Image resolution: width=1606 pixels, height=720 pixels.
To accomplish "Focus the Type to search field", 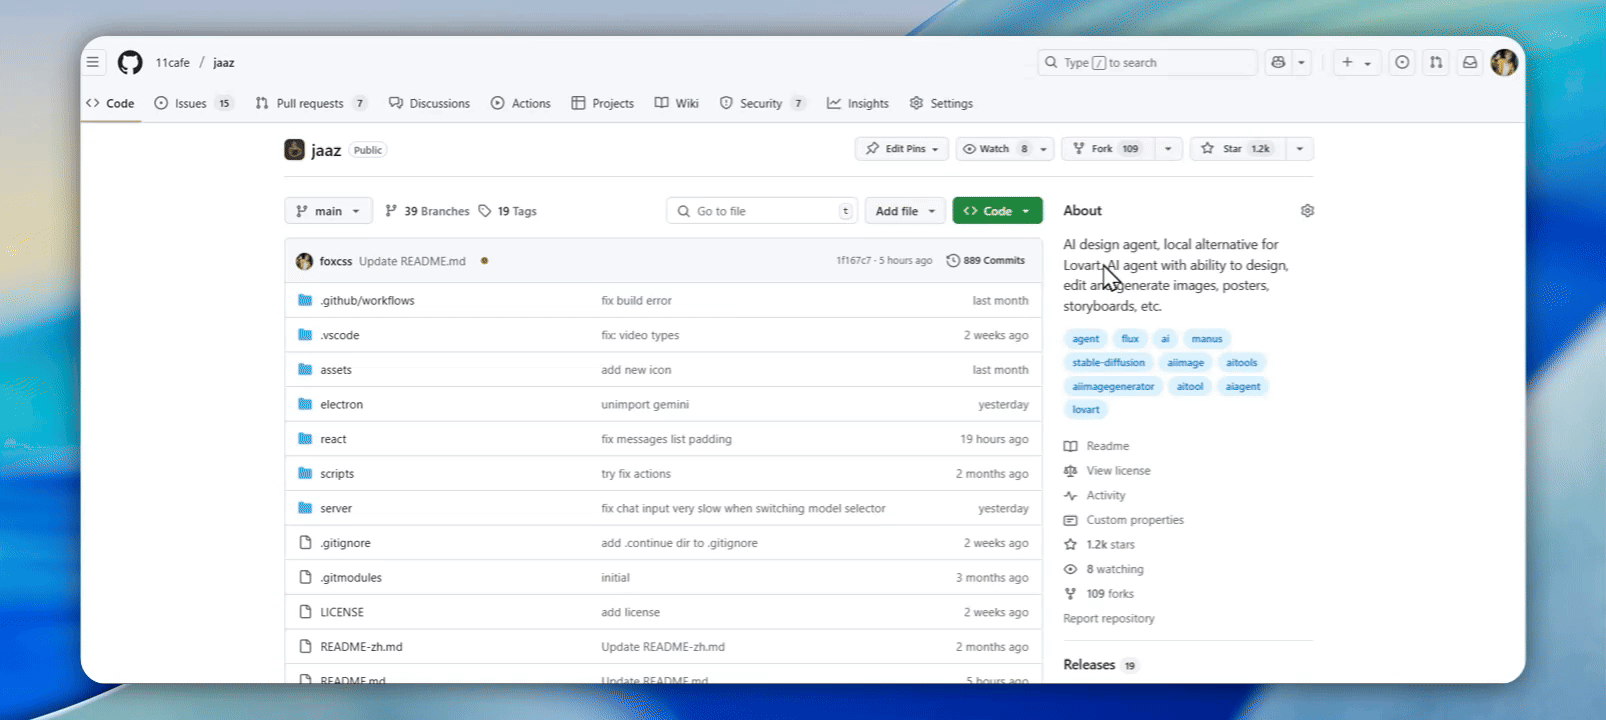I will tap(1147, 62).
